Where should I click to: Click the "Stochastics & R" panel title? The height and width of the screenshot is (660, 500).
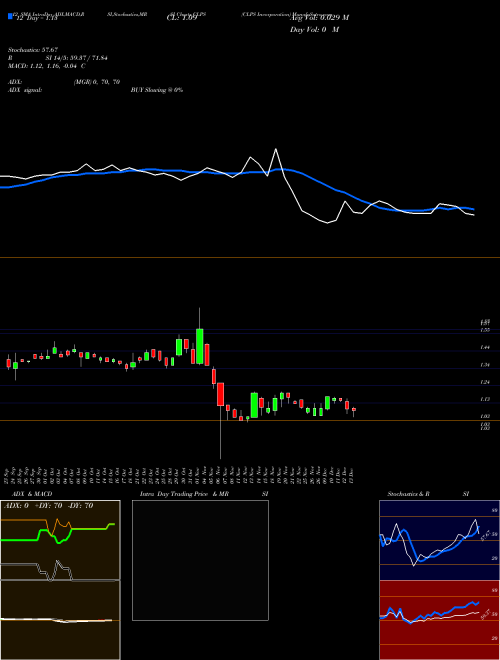point(408,494)
